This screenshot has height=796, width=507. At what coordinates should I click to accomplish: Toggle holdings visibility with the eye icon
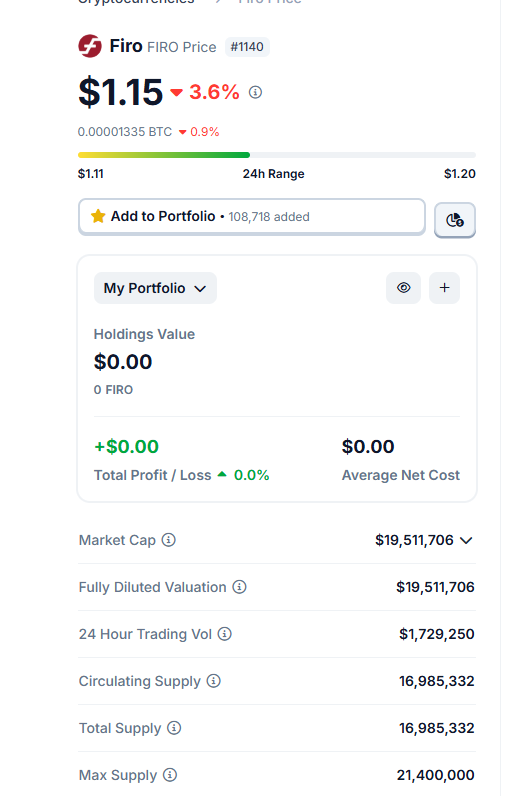[x=403, y=288]
